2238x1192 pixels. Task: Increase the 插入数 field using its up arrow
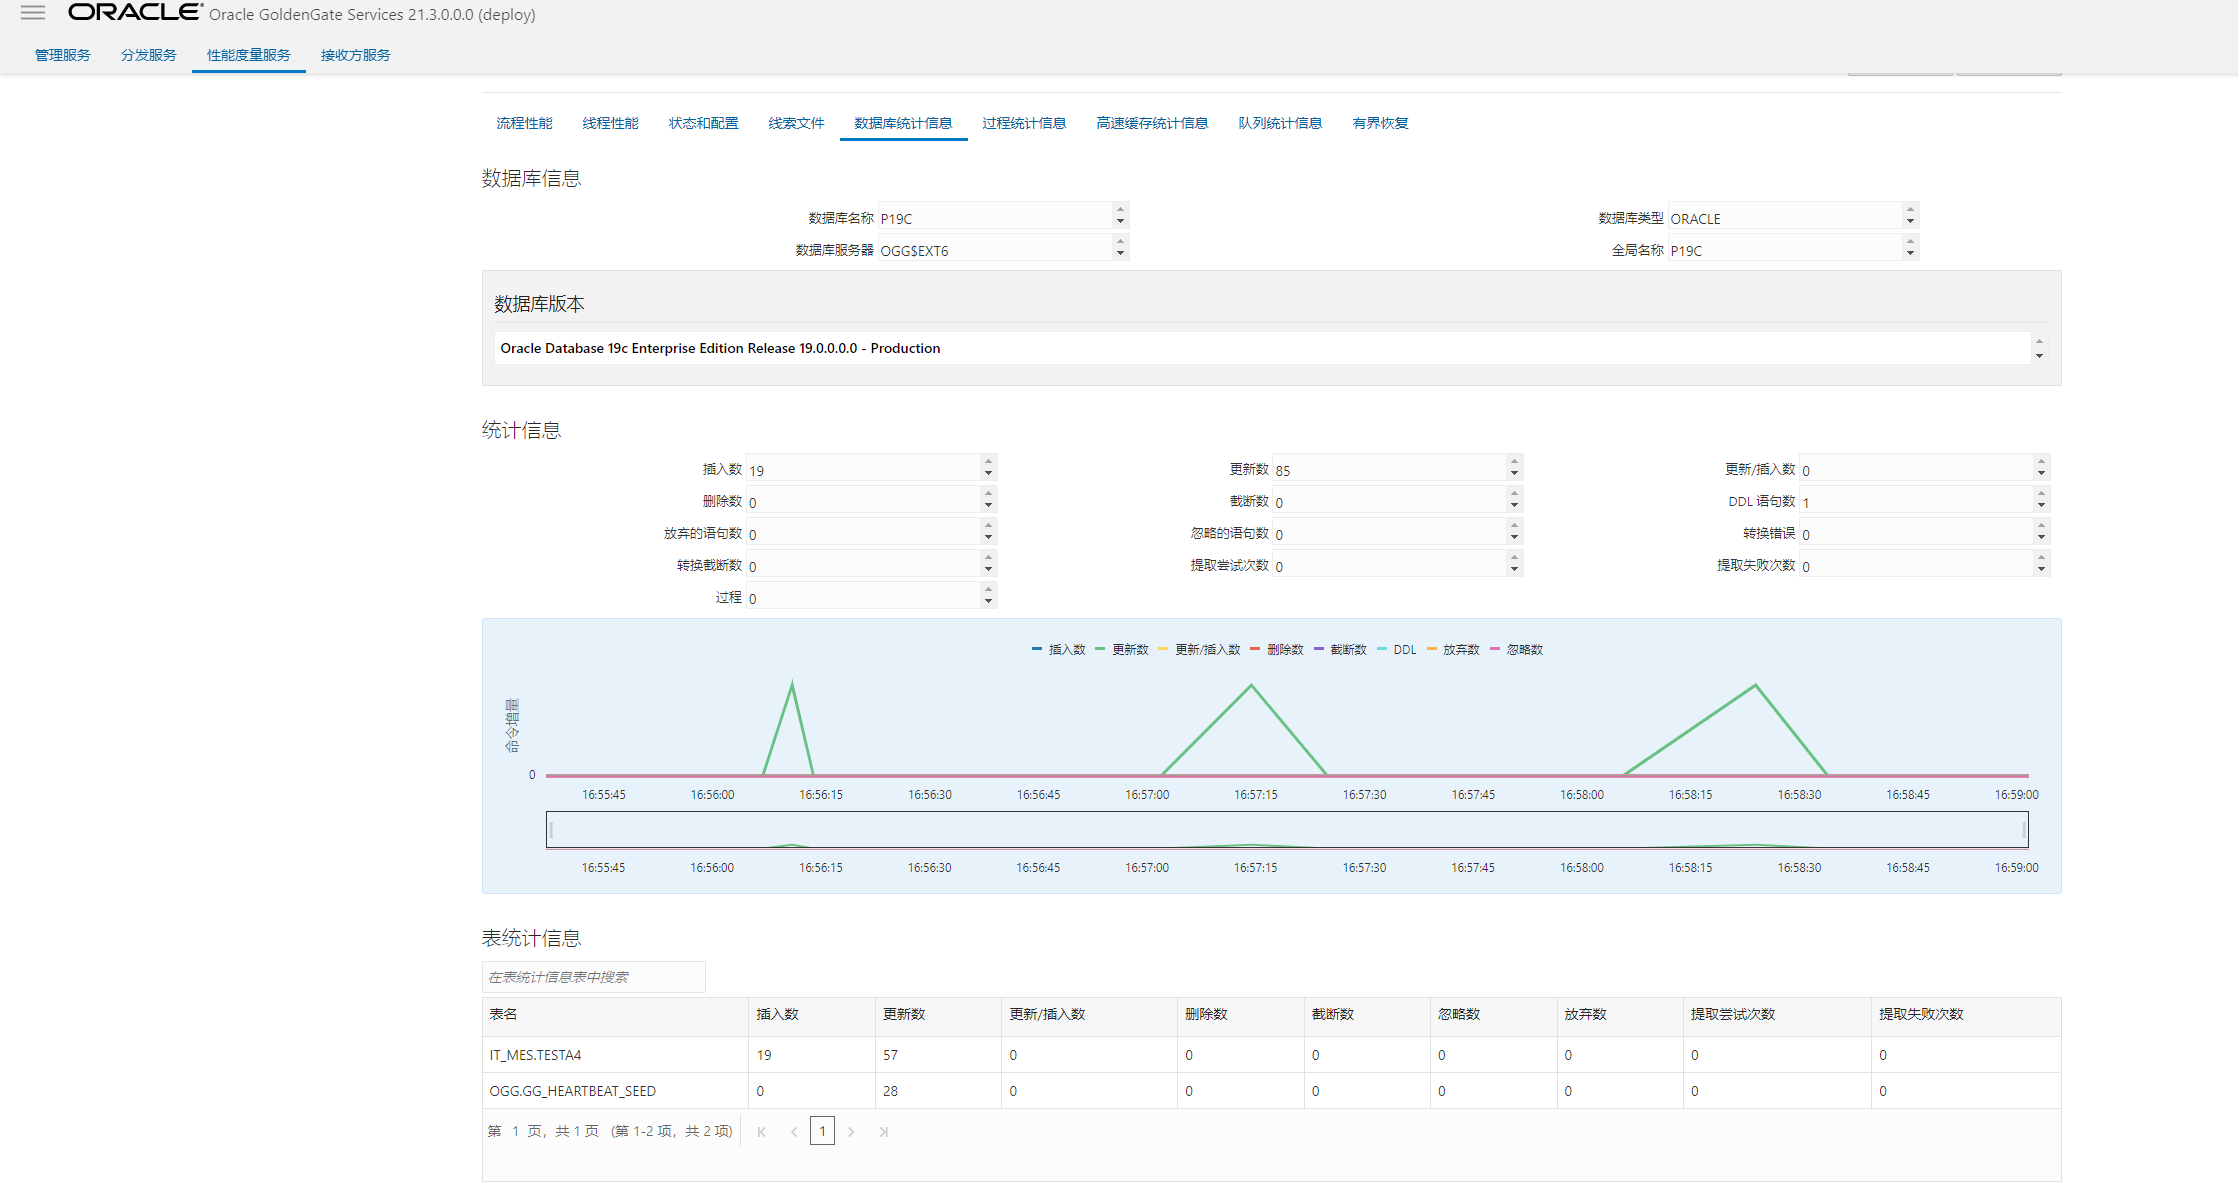[x=988, y=462]
